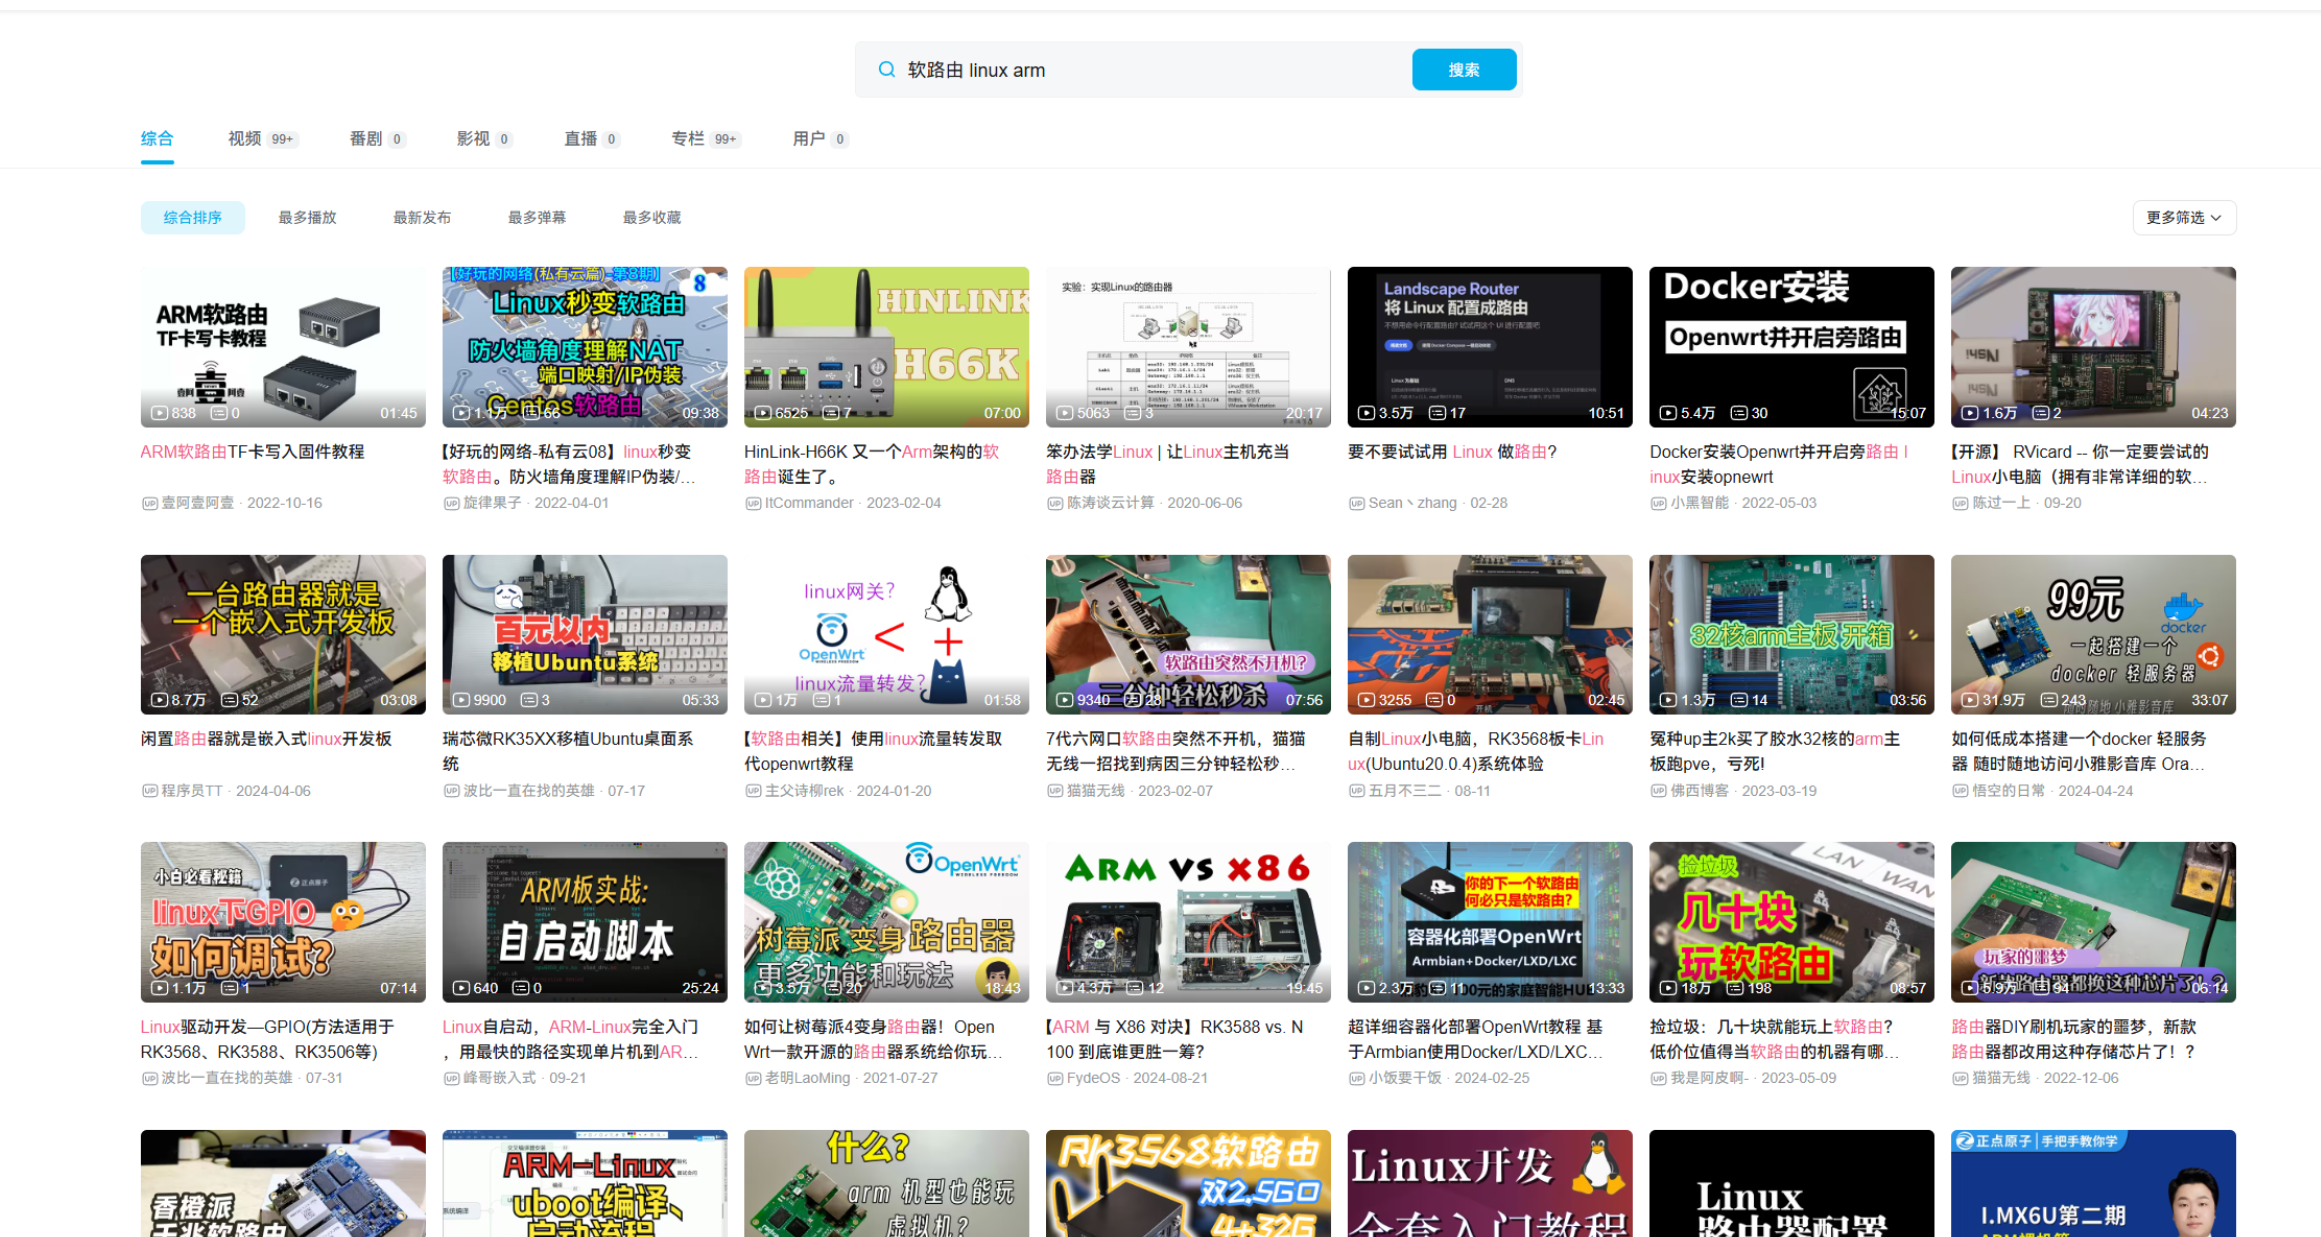Switch to the 视频 tab
This screenshot has width=2321, height=1237.
(x=245, y=139)
